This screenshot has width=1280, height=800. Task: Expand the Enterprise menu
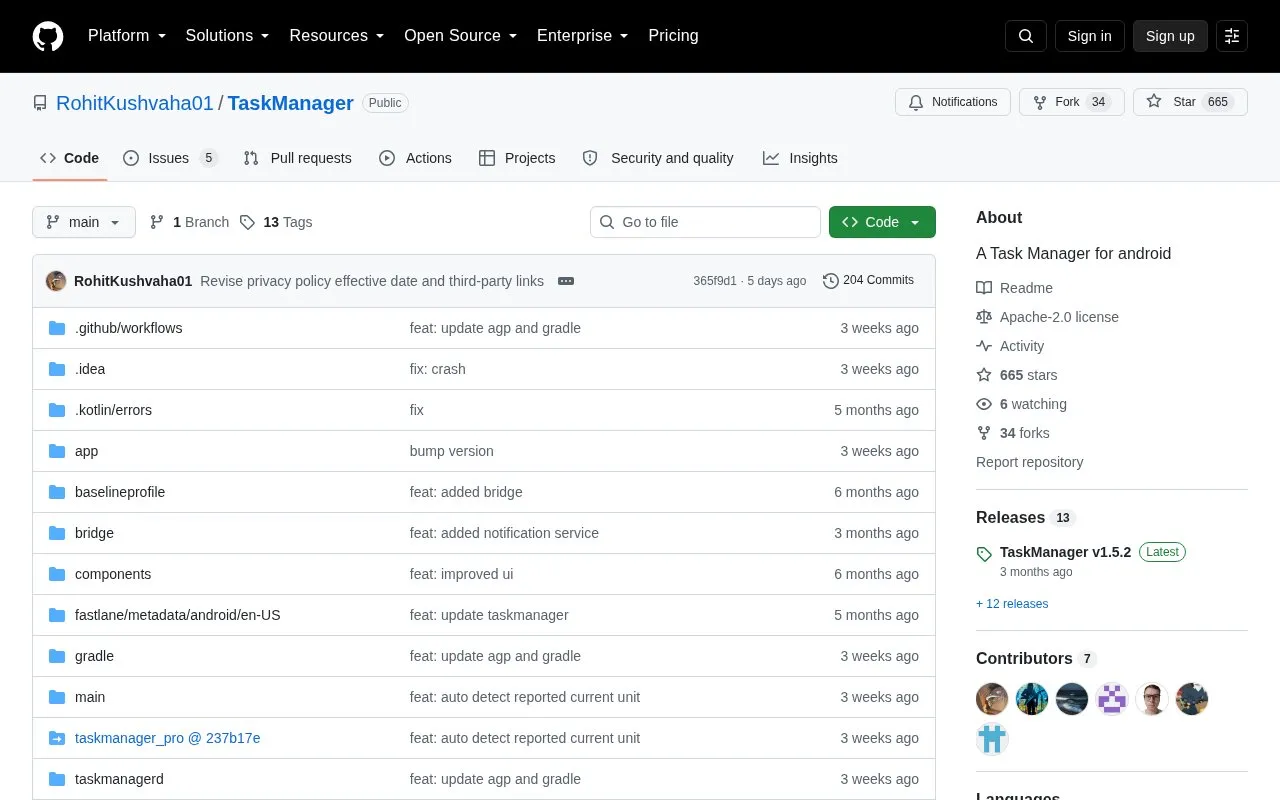point(583,36)
